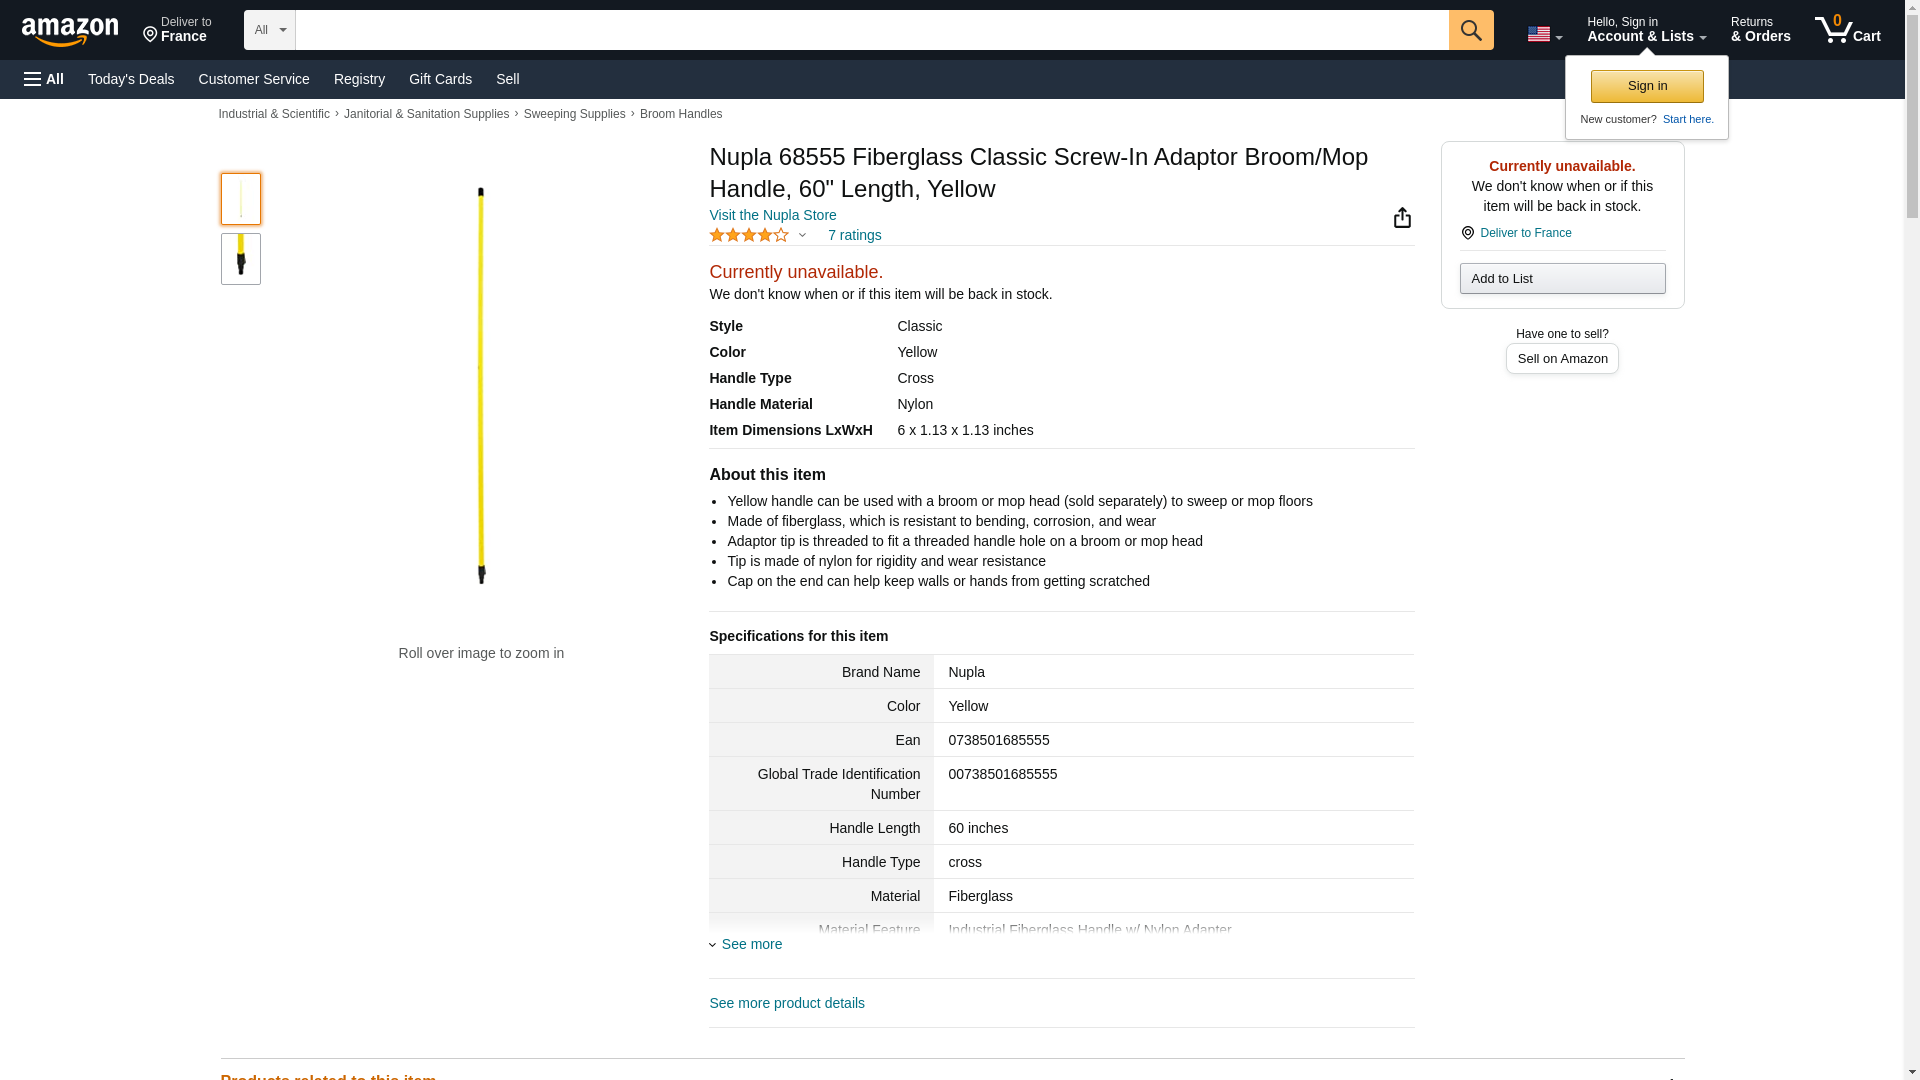Click the share icon
Screen dimensions: 1920x1080
1402,218
